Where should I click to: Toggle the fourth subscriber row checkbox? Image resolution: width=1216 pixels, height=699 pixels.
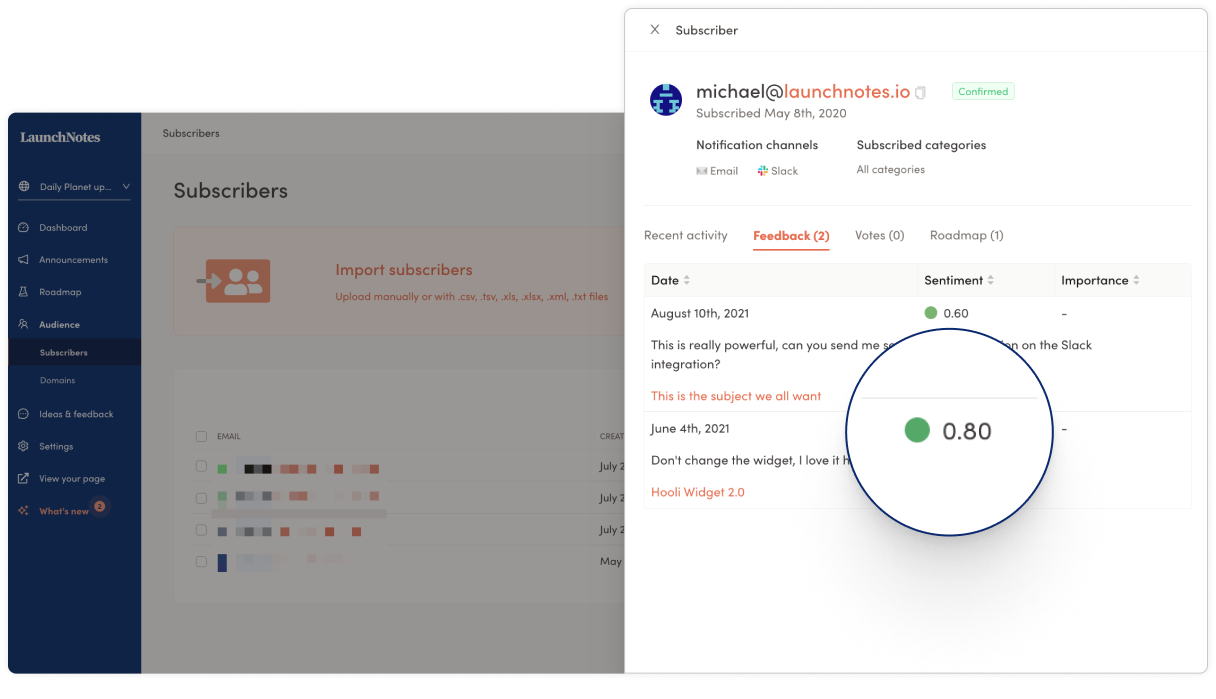tap(201, 561)
